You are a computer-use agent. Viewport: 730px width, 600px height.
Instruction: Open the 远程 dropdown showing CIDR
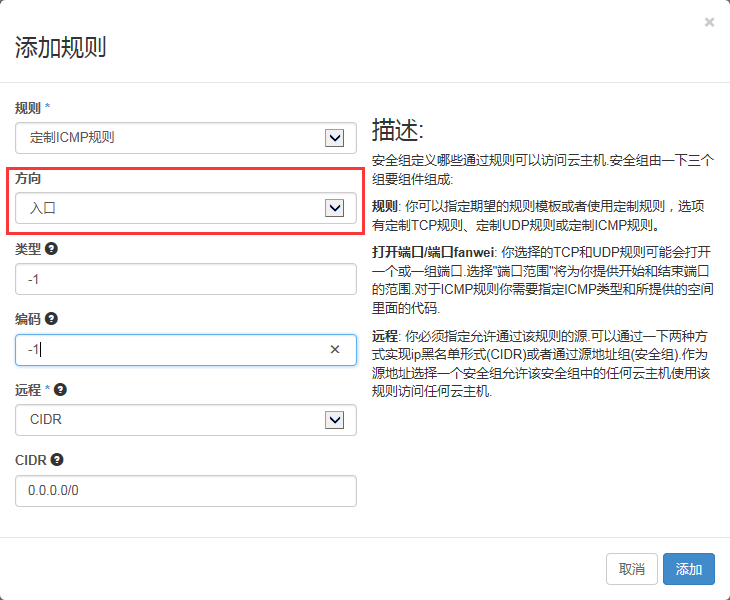[186, 420]
